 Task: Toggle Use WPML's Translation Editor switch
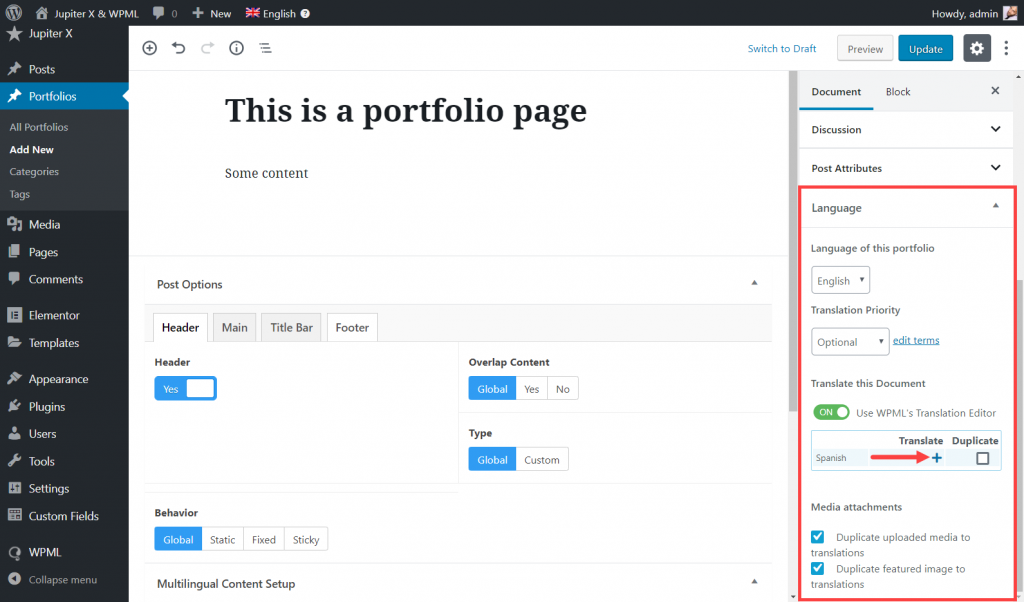(x=831, y=412)
